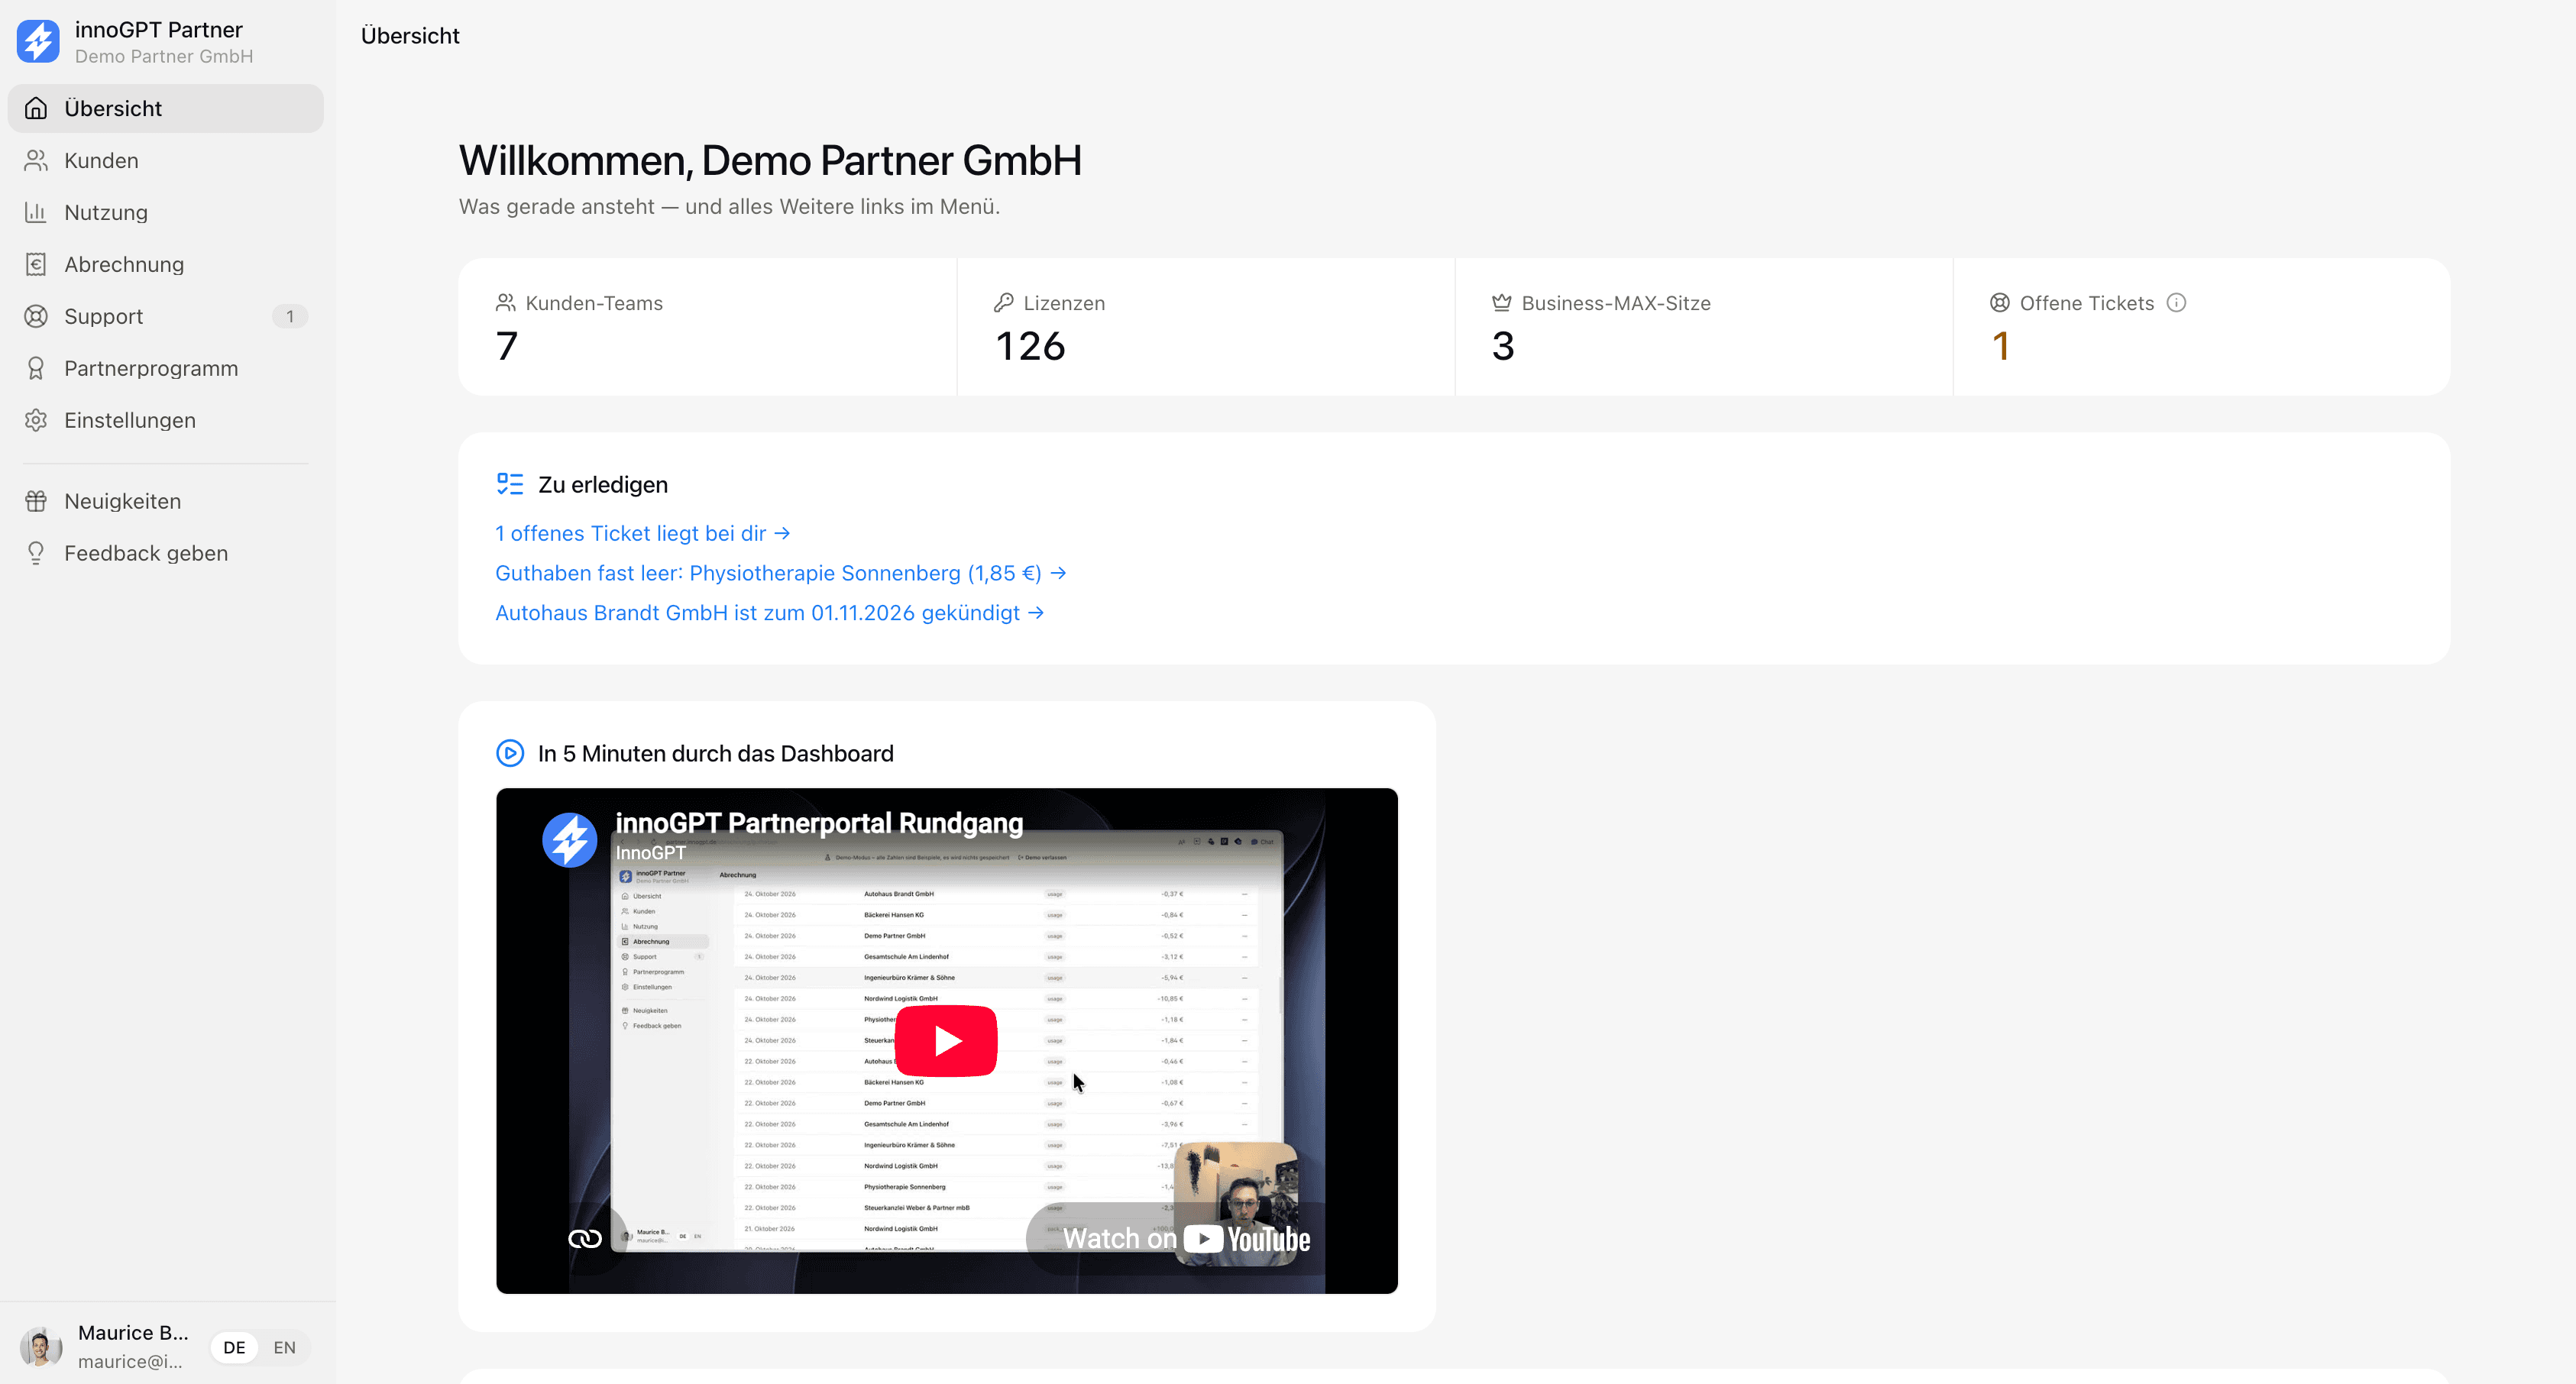Click the Lizenzen key icon
This screenshot has width=2576, height=1384.
1004,303
